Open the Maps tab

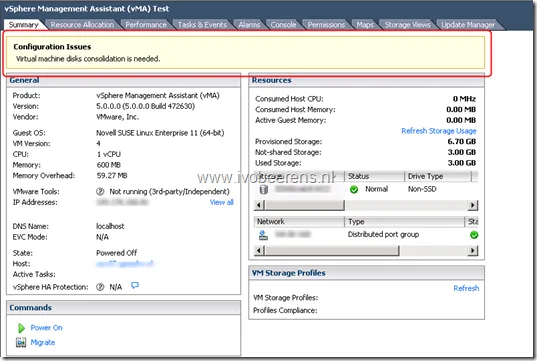(x=365, y=25)
